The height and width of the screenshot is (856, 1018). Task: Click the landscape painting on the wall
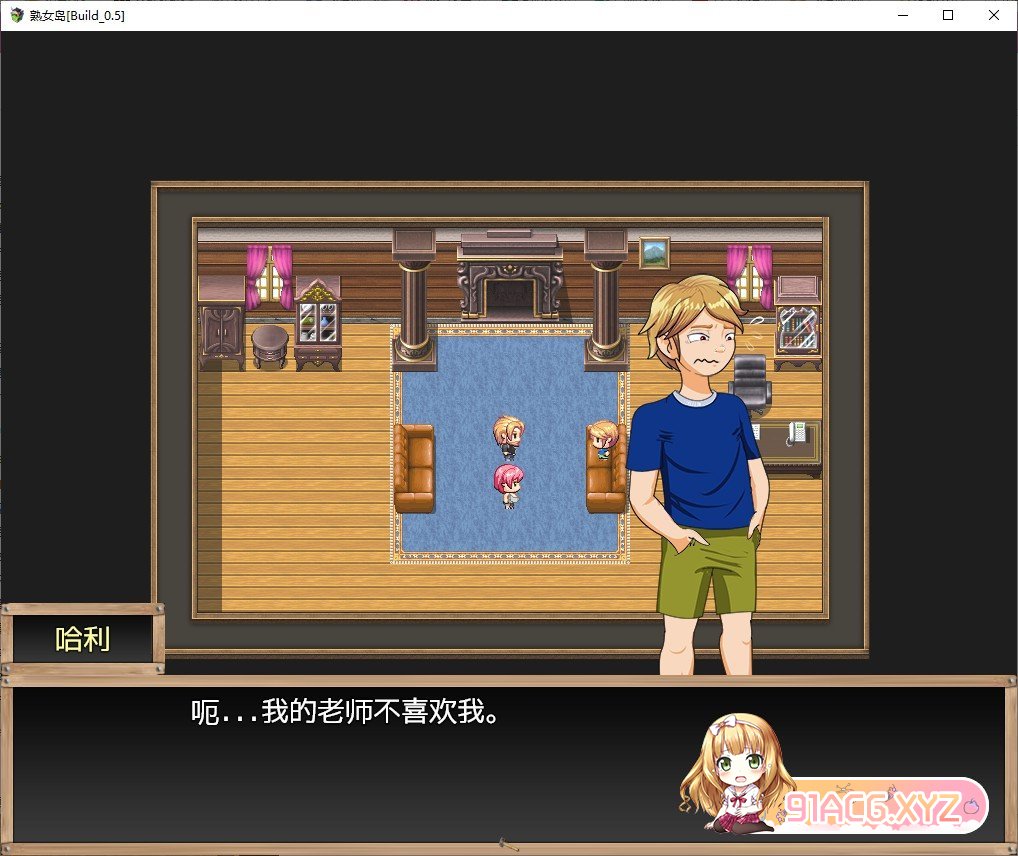[x=654, y=252]
